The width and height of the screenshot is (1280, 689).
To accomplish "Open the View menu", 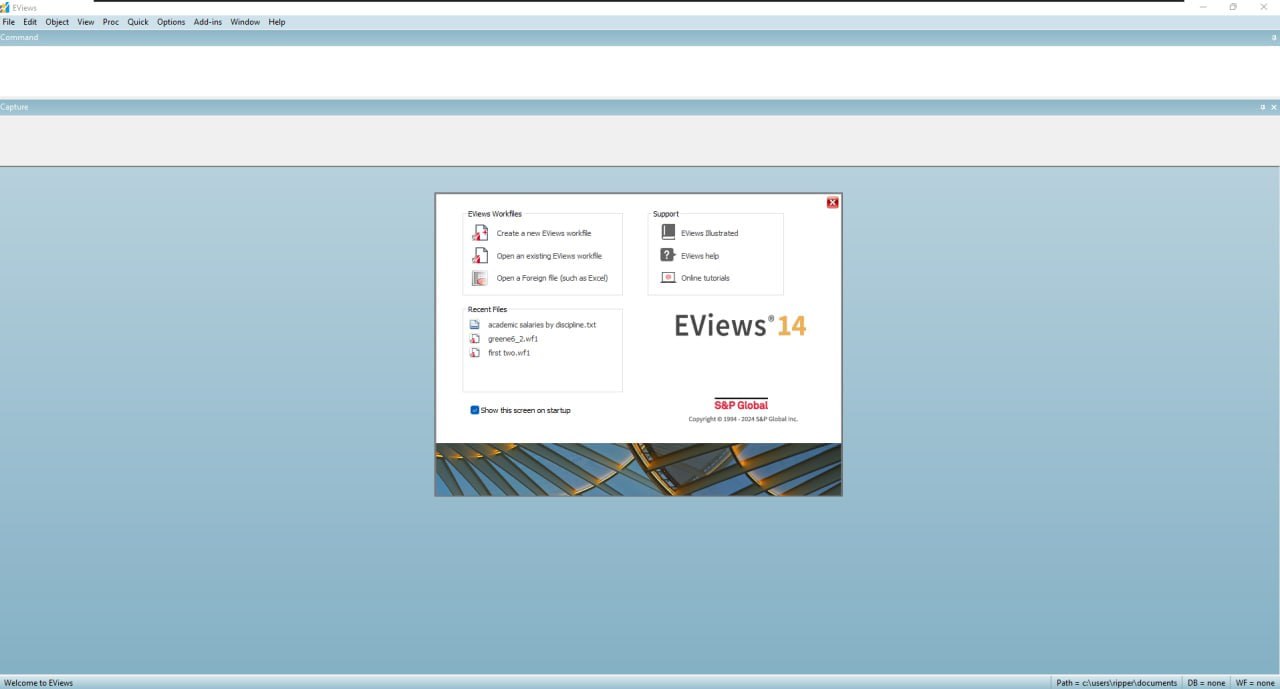I will pyautogui.click(x=86, y=22).
